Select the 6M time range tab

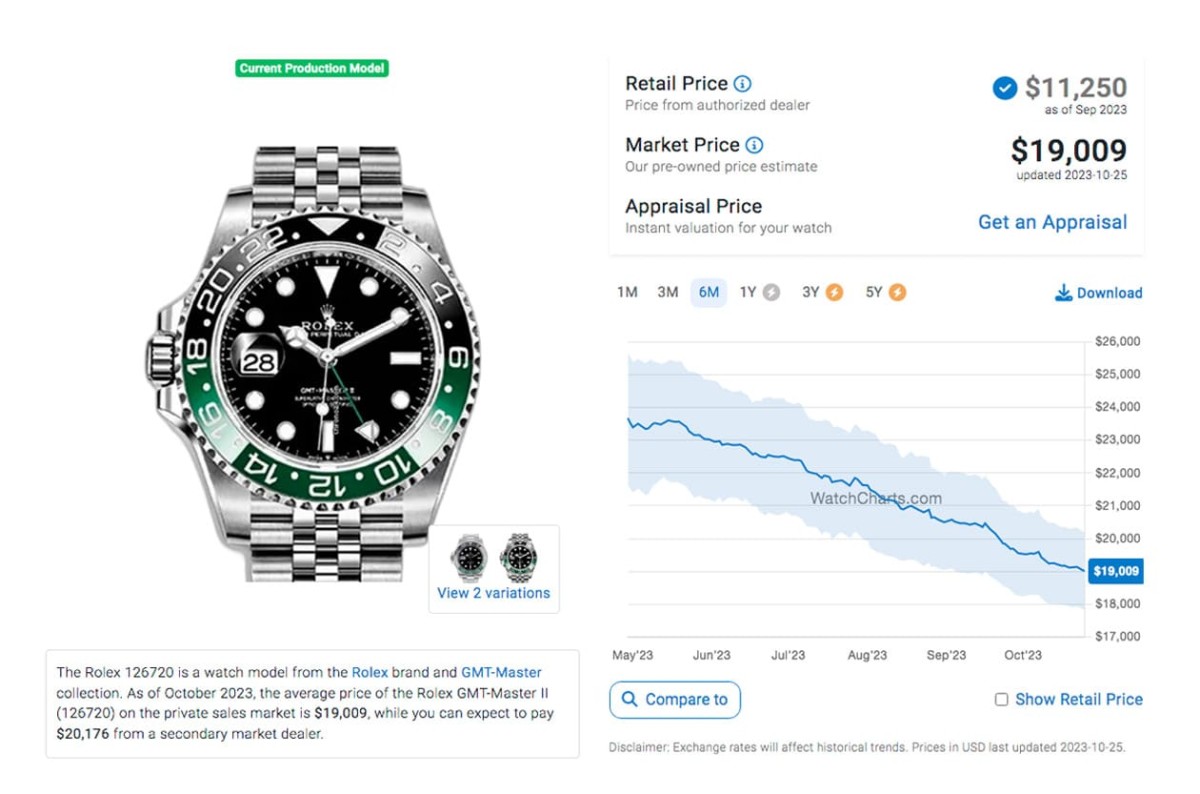708,293
